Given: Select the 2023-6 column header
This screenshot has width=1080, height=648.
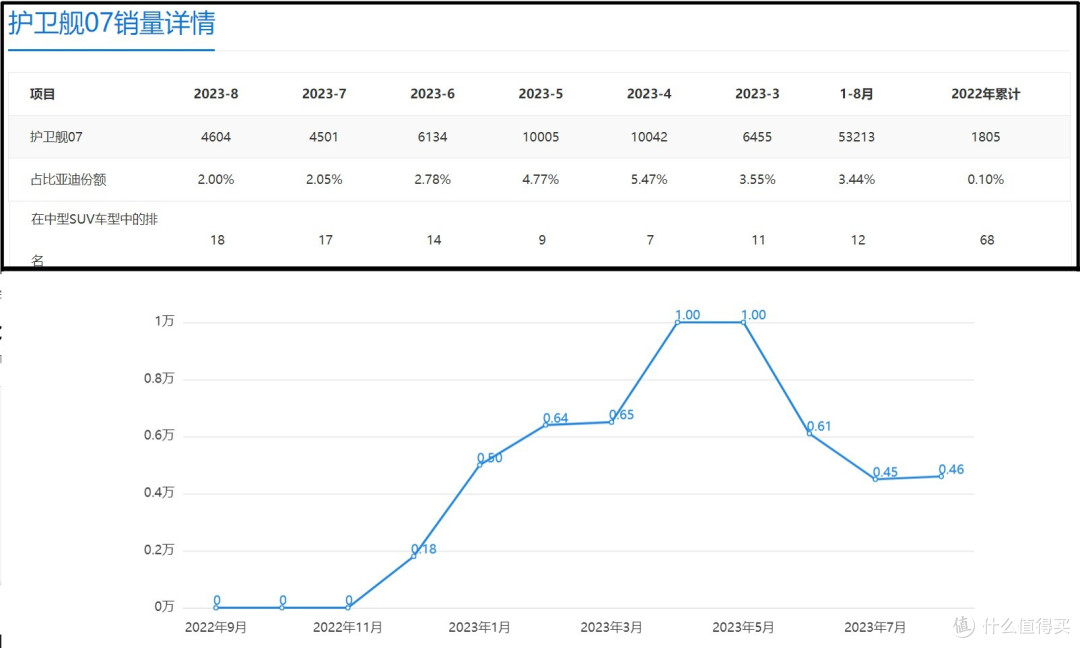Looking at the screenshot, I should pyautogui.click(x=432, y=94).
